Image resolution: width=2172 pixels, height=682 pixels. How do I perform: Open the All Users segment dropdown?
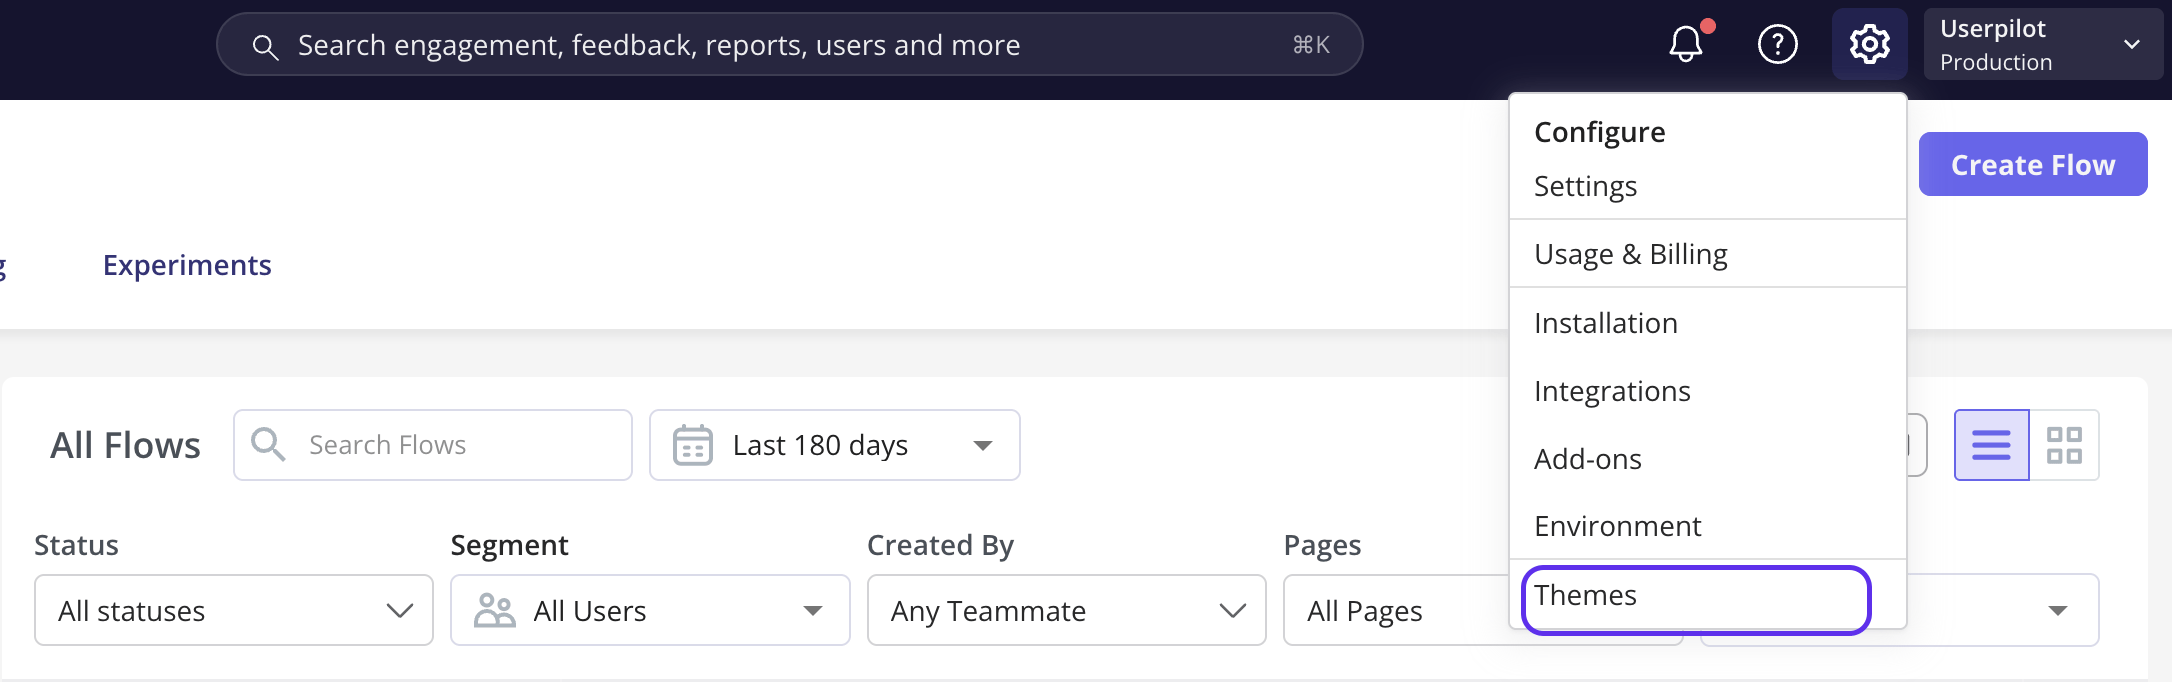(650, 610)
